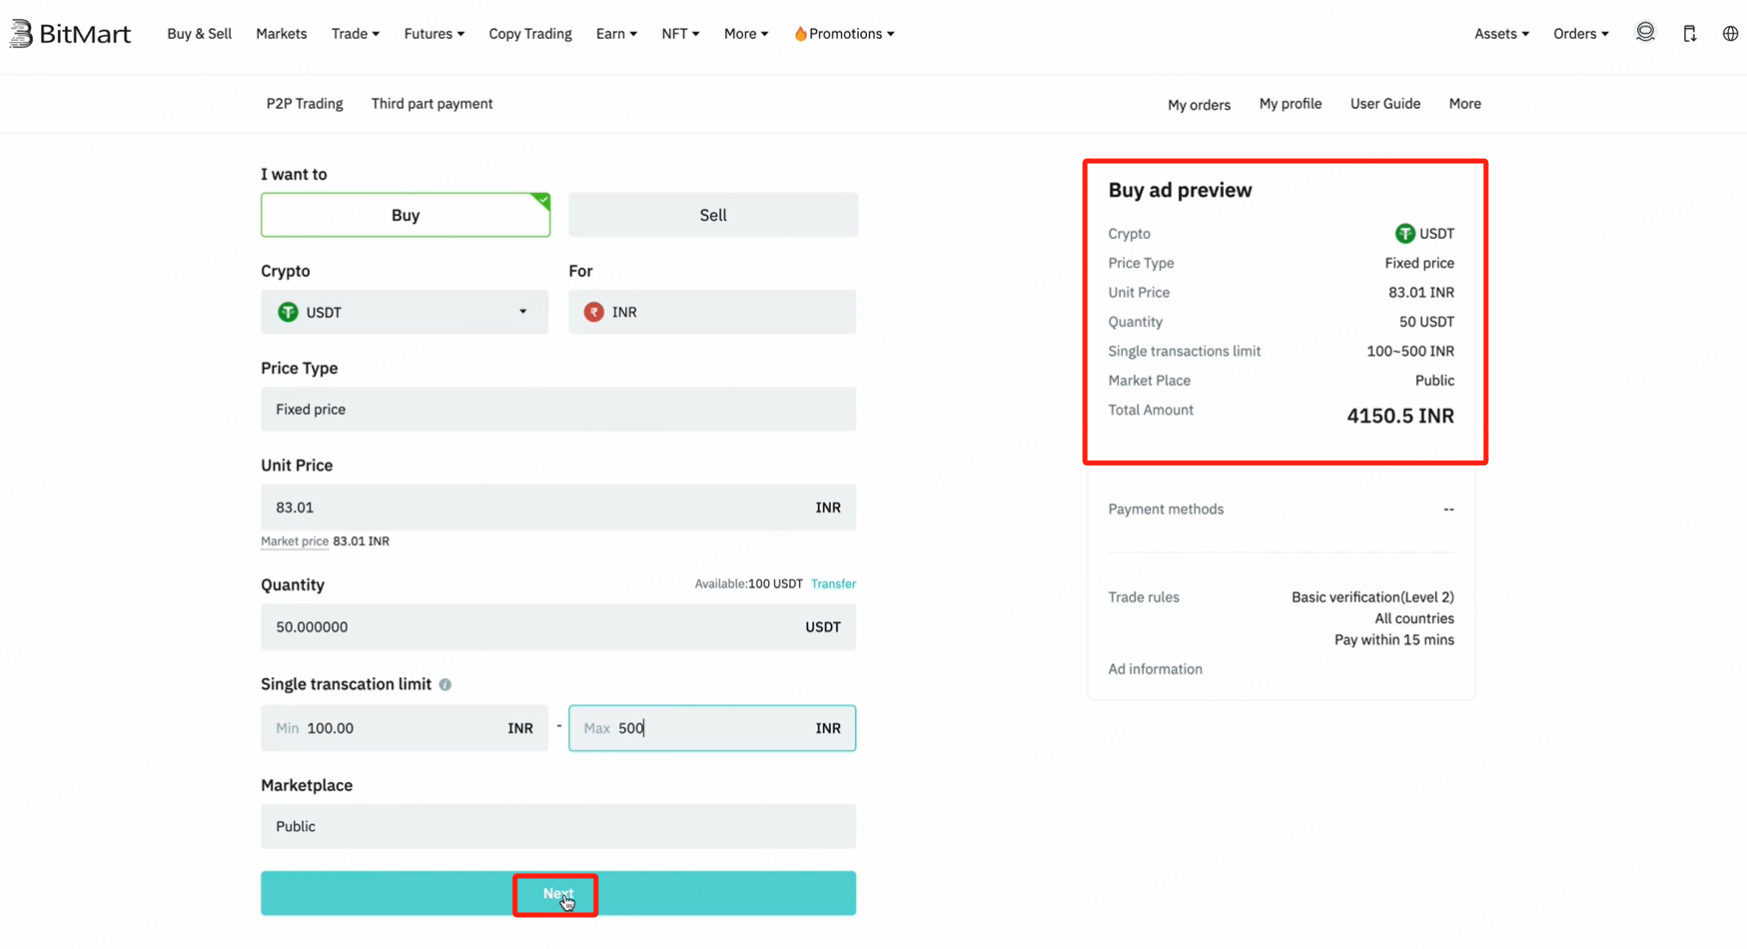
Task: Open the P2P sub-navigation More link after User Guide
Action: tap(1465, 104)
